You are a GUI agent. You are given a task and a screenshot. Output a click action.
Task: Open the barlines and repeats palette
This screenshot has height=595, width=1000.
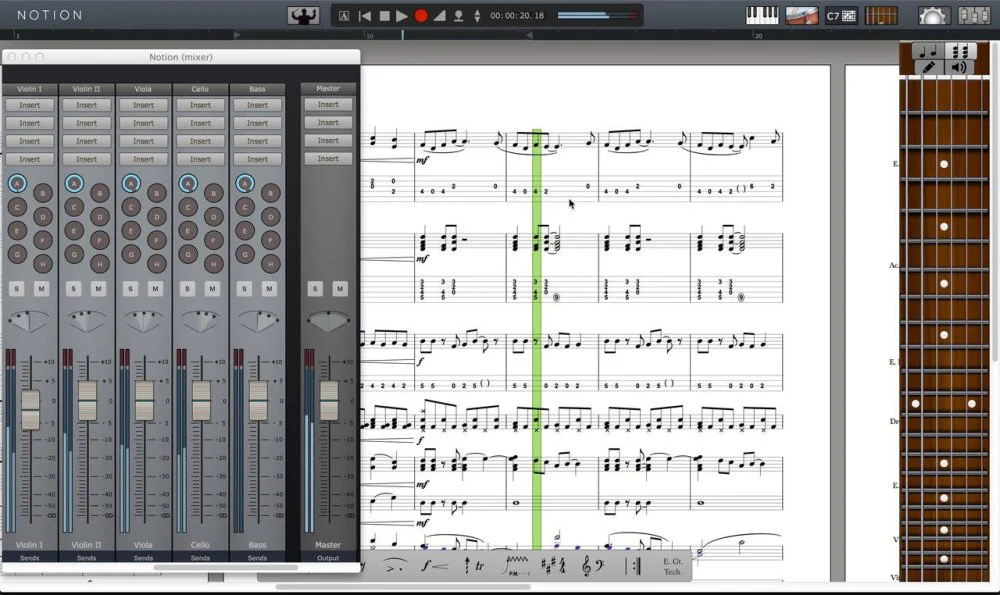click(633, 565)
